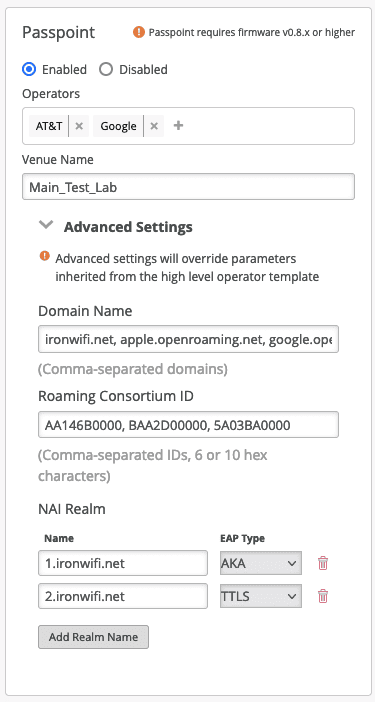Delete the 2.ironwifi.net realm row
375x702 pixels.
click(x=323, y=596)
